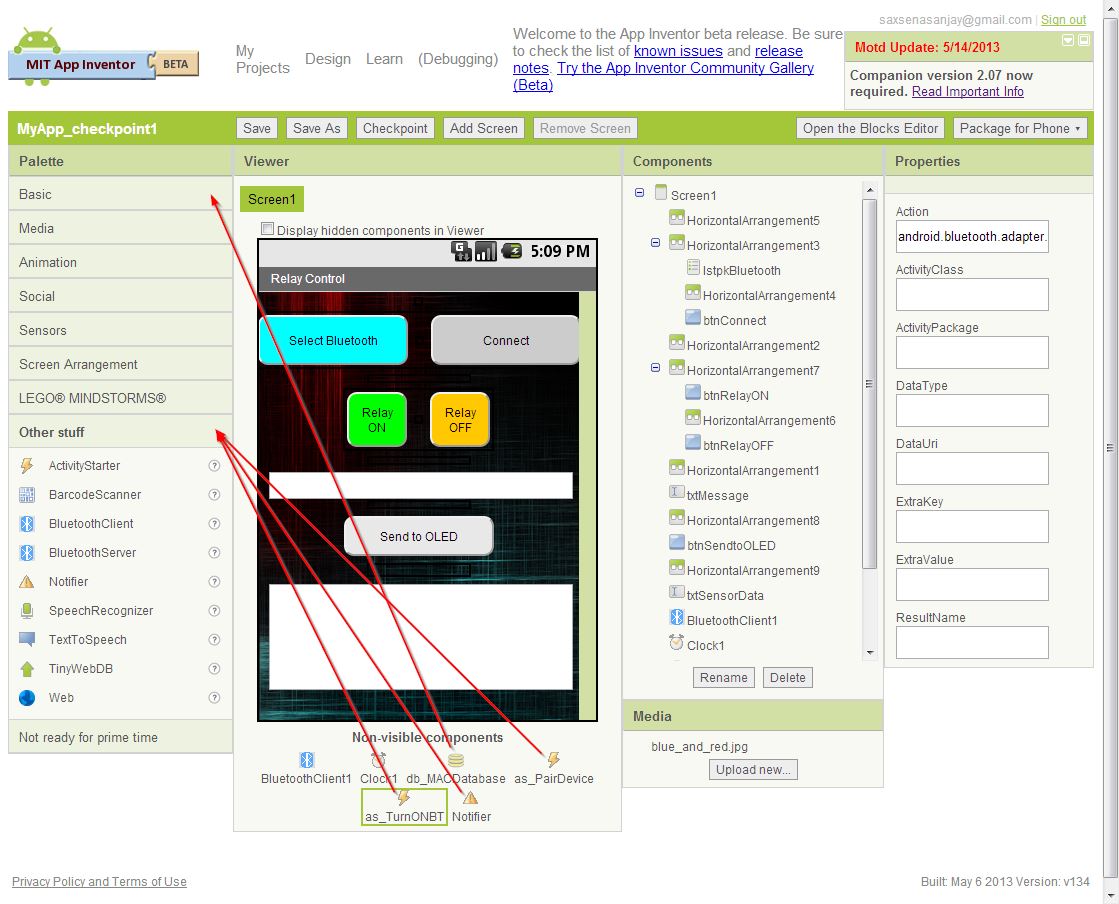
Task: Click the Save button
Action: [x=257, y=128]
